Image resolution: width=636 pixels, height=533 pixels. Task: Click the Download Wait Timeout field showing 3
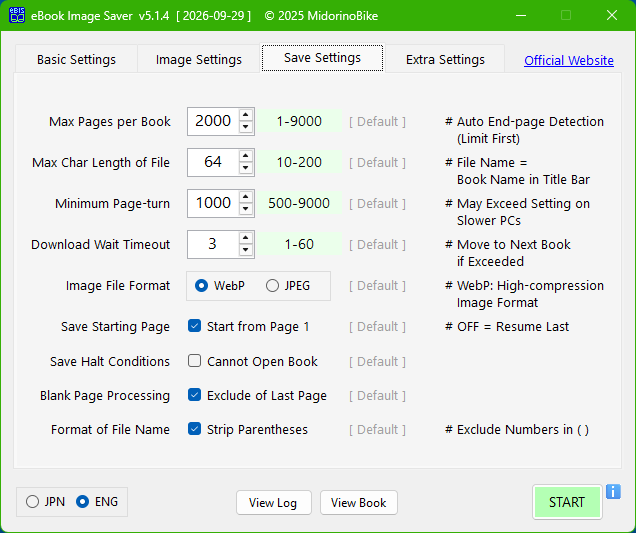click(x=213, y=244)
